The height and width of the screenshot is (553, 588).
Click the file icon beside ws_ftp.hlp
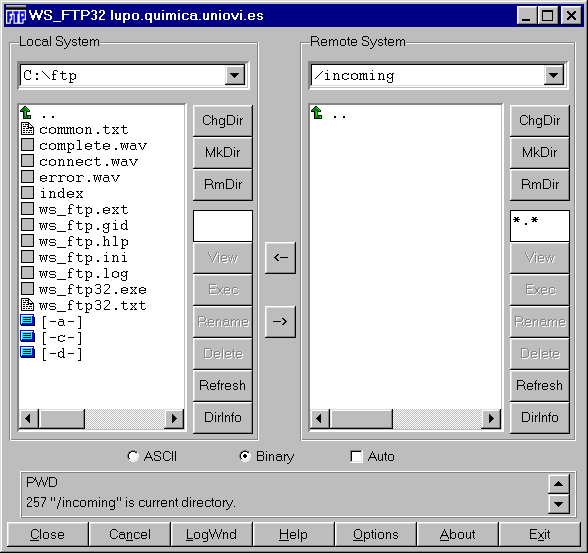(27, 241)
